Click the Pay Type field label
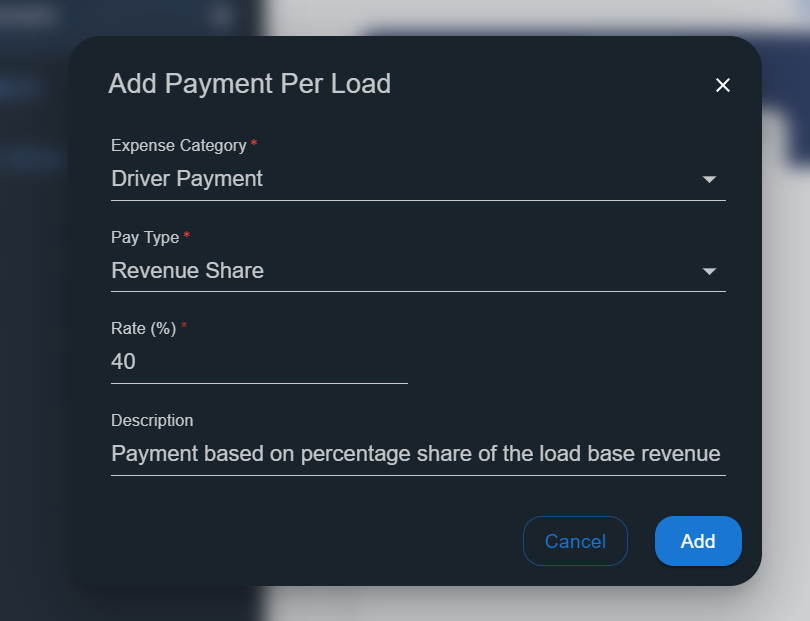 pos(145,237)
